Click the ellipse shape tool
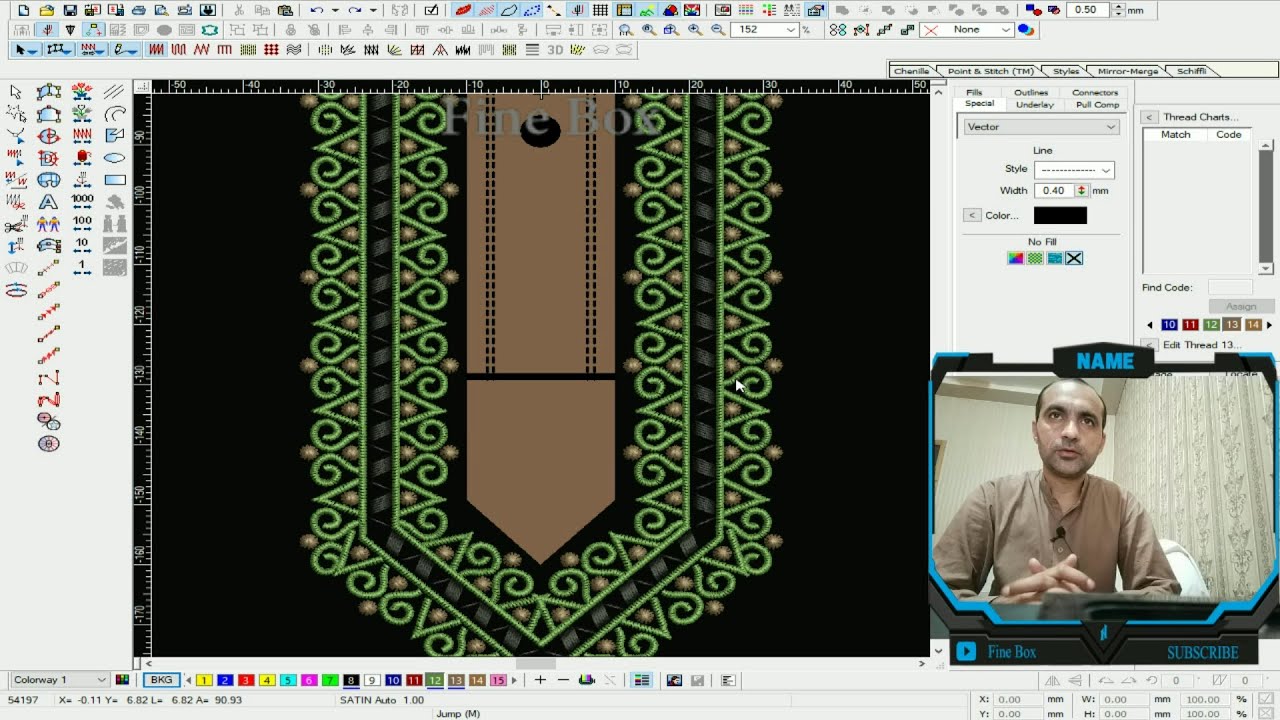This screenshot has height=720, width=1280. (115, 158)
